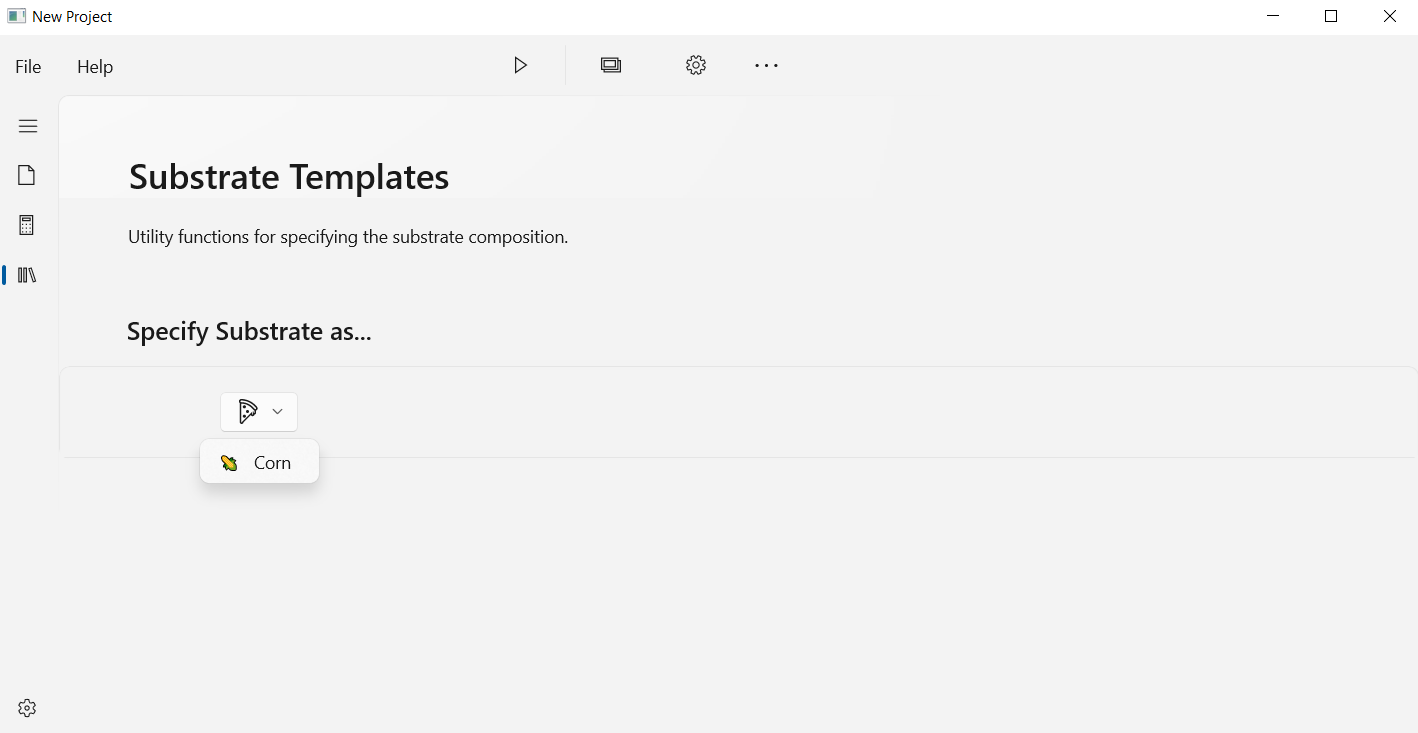Minimize the New Project window
This screenshot has width=1418, height=733.
click(1273, 16)
